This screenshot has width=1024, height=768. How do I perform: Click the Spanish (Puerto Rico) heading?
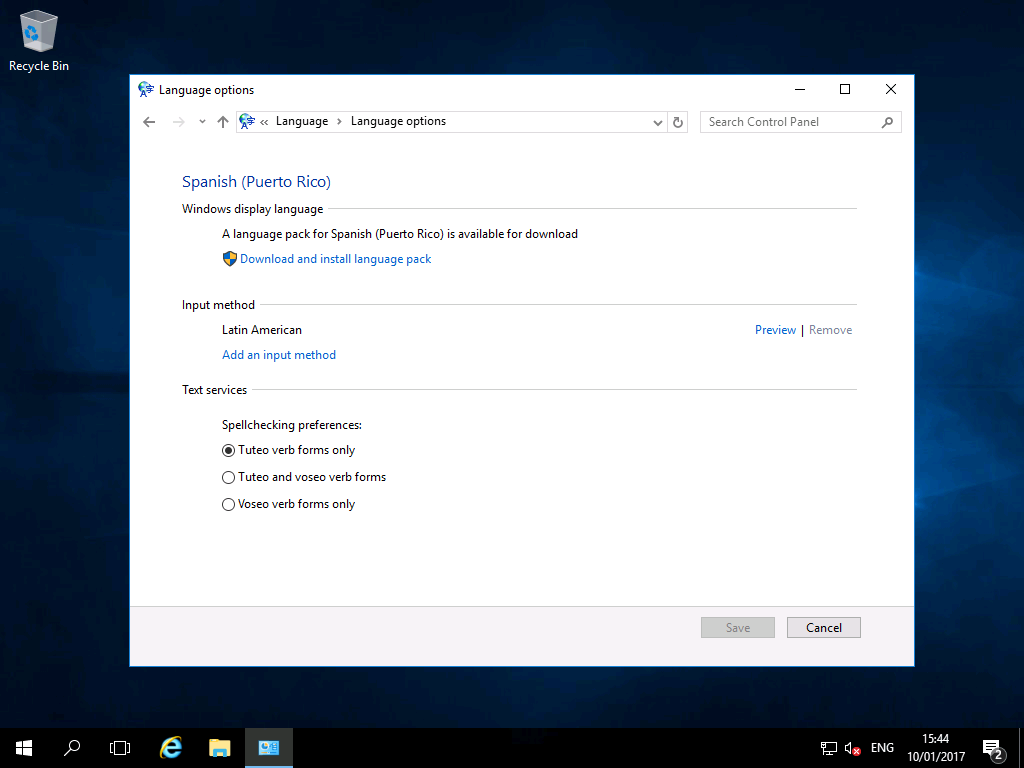(x=256, y=182)
